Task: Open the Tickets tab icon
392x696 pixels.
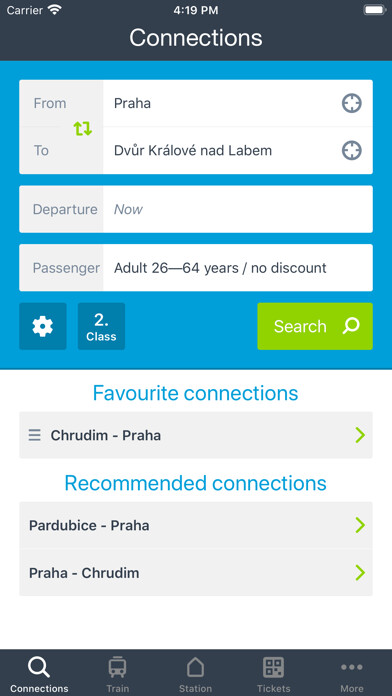Action: pos(273,667)
